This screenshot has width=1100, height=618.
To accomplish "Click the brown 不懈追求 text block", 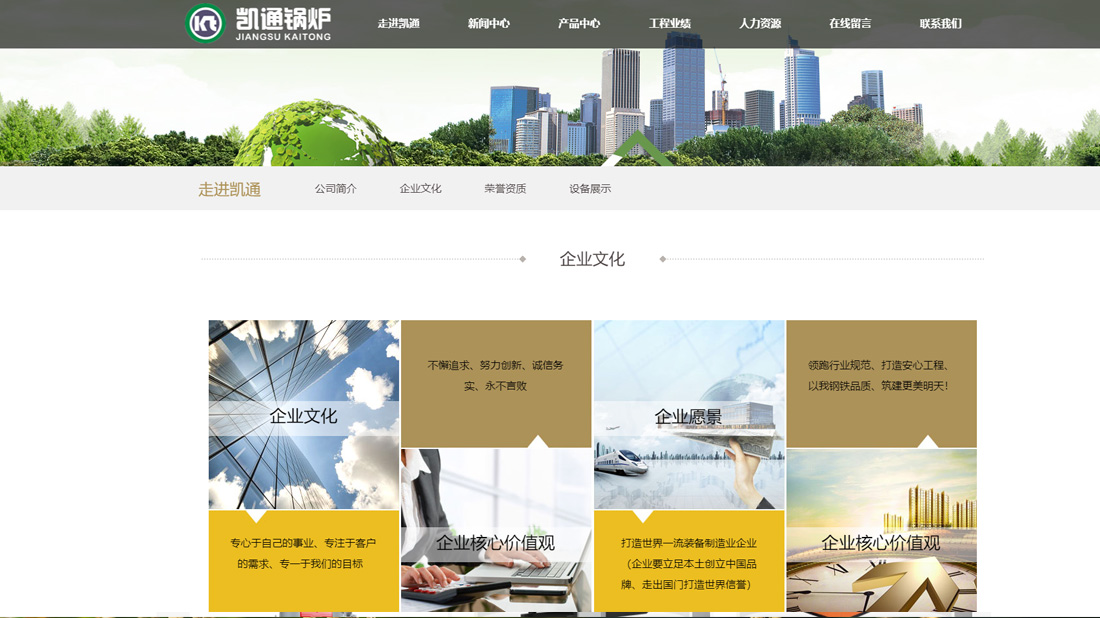I will pyautogui.click(x=497, y=375).
